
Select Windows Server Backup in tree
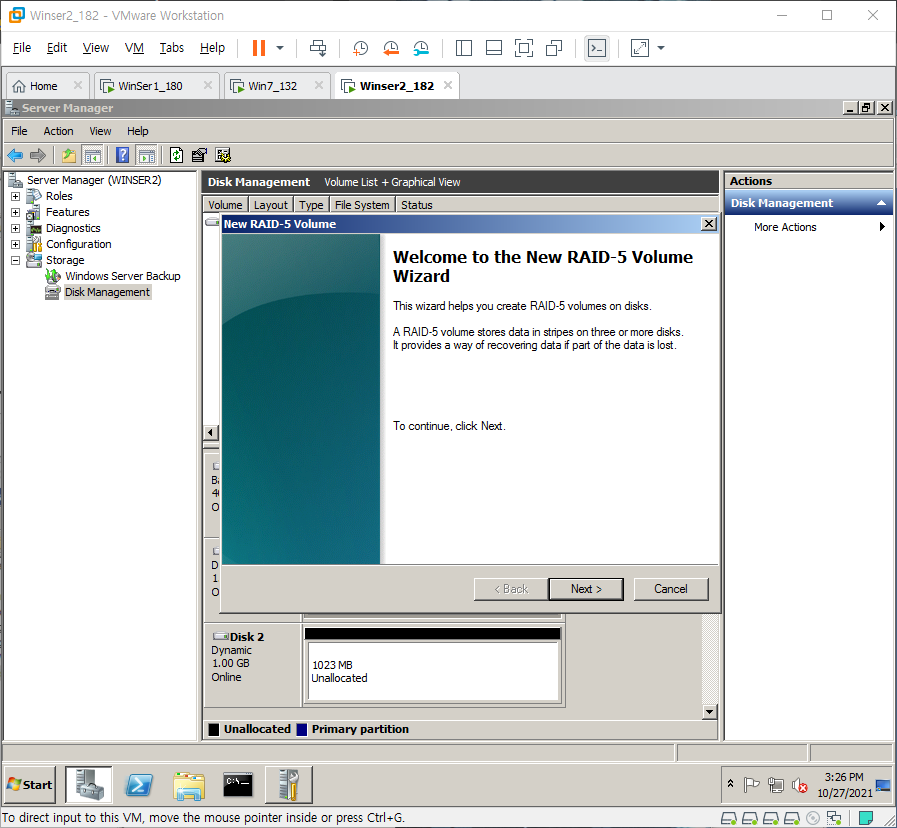tap(122, 276)
